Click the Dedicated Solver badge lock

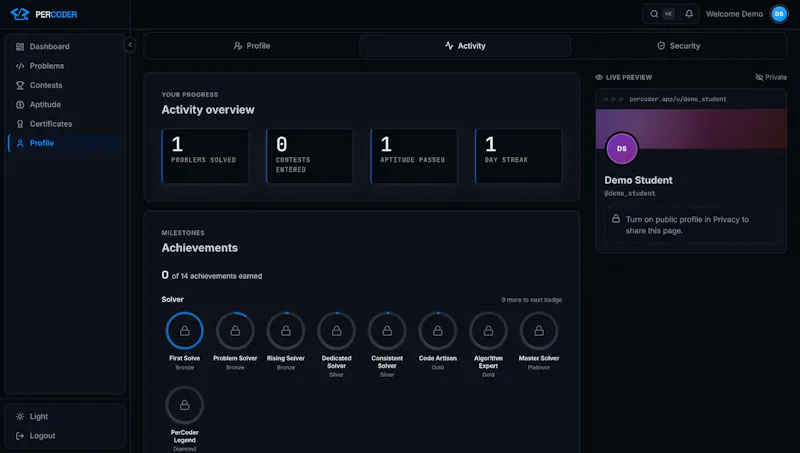point(336,331)
